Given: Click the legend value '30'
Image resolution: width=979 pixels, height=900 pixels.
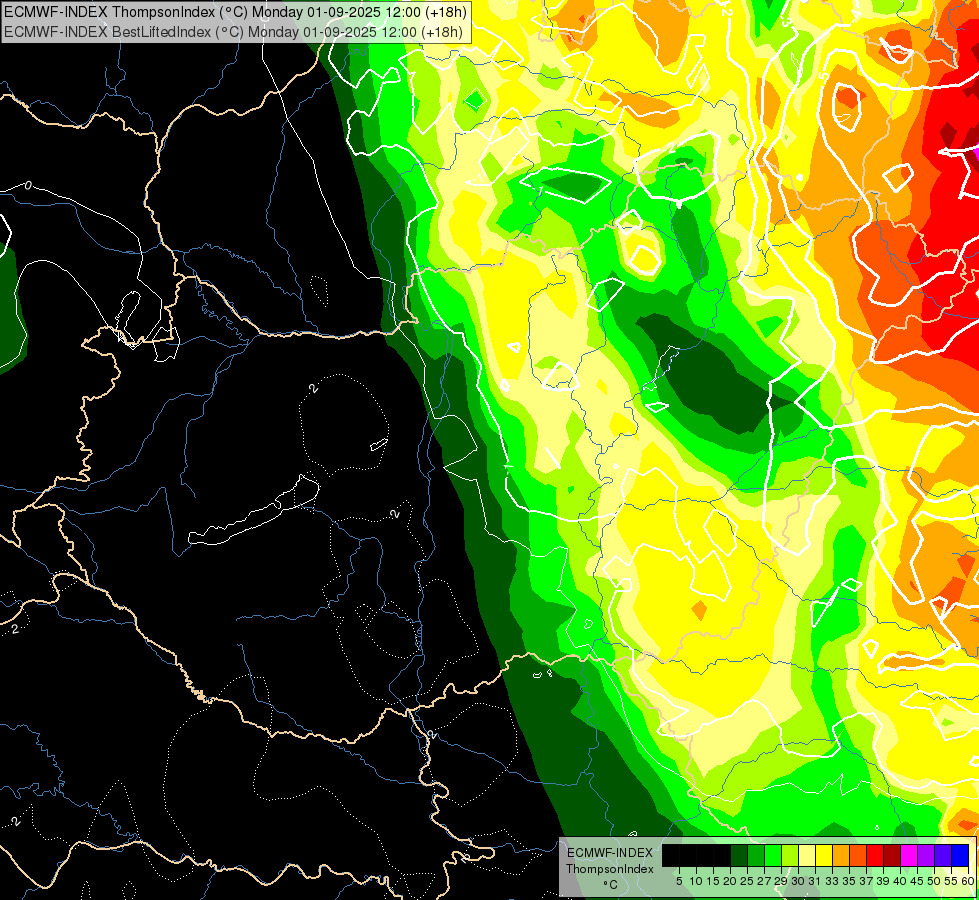Looking at the screenshot, I should [798, 881].
